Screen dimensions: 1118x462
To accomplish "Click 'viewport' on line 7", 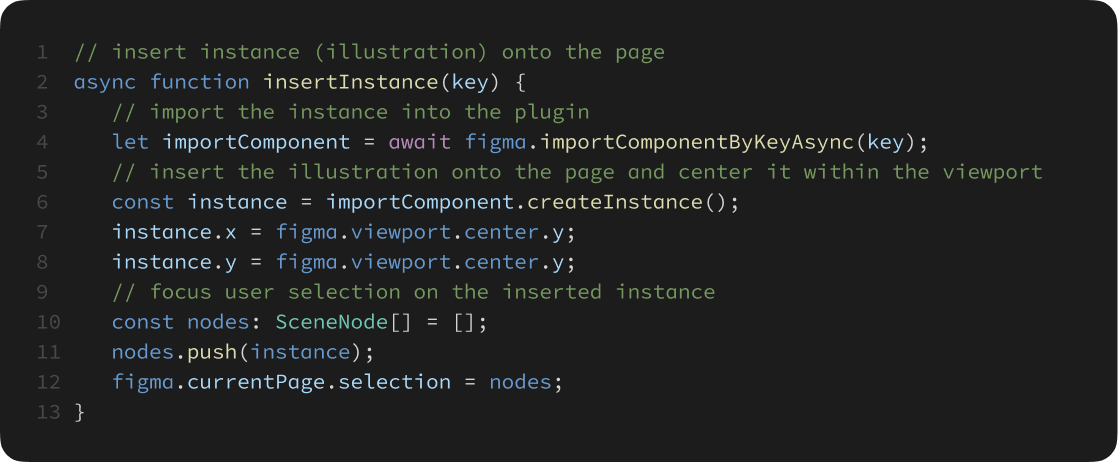I will click(401, 232).
